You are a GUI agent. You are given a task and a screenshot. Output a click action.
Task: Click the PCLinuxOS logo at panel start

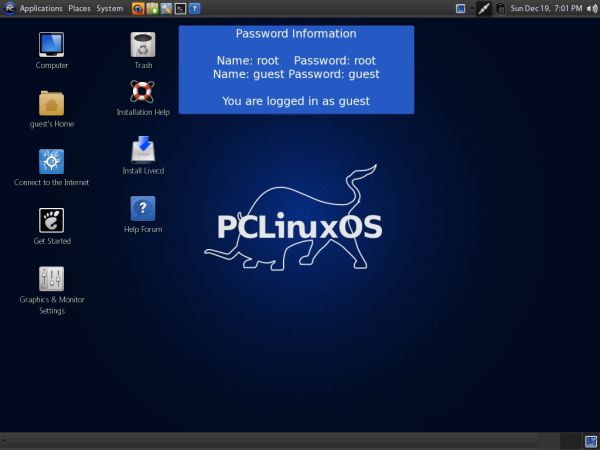coord(9,8)
